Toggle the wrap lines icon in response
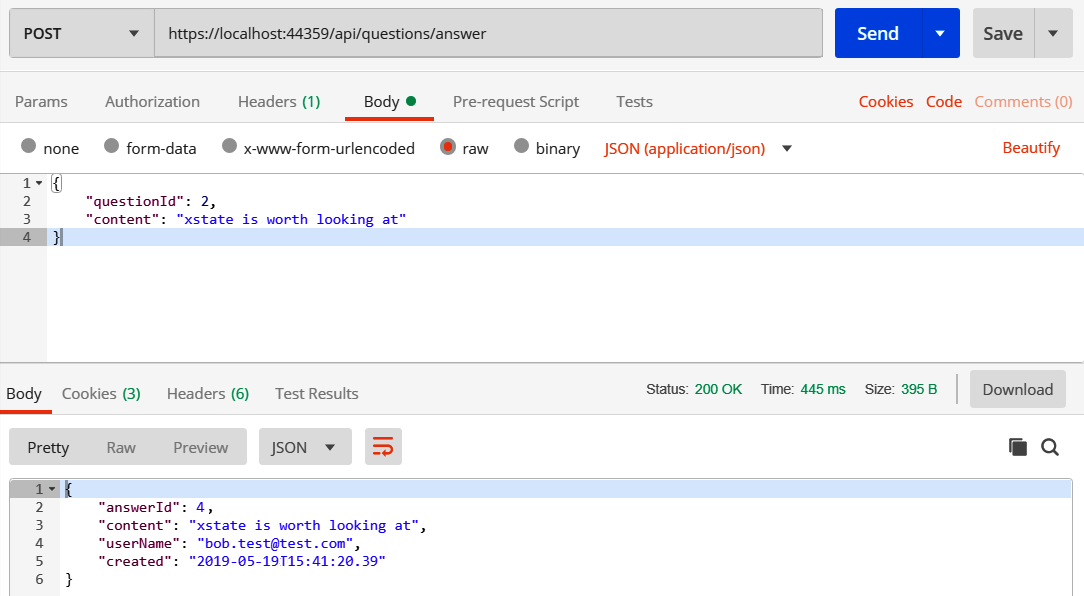The image size is (1084, 596). [x=383, y=447]
